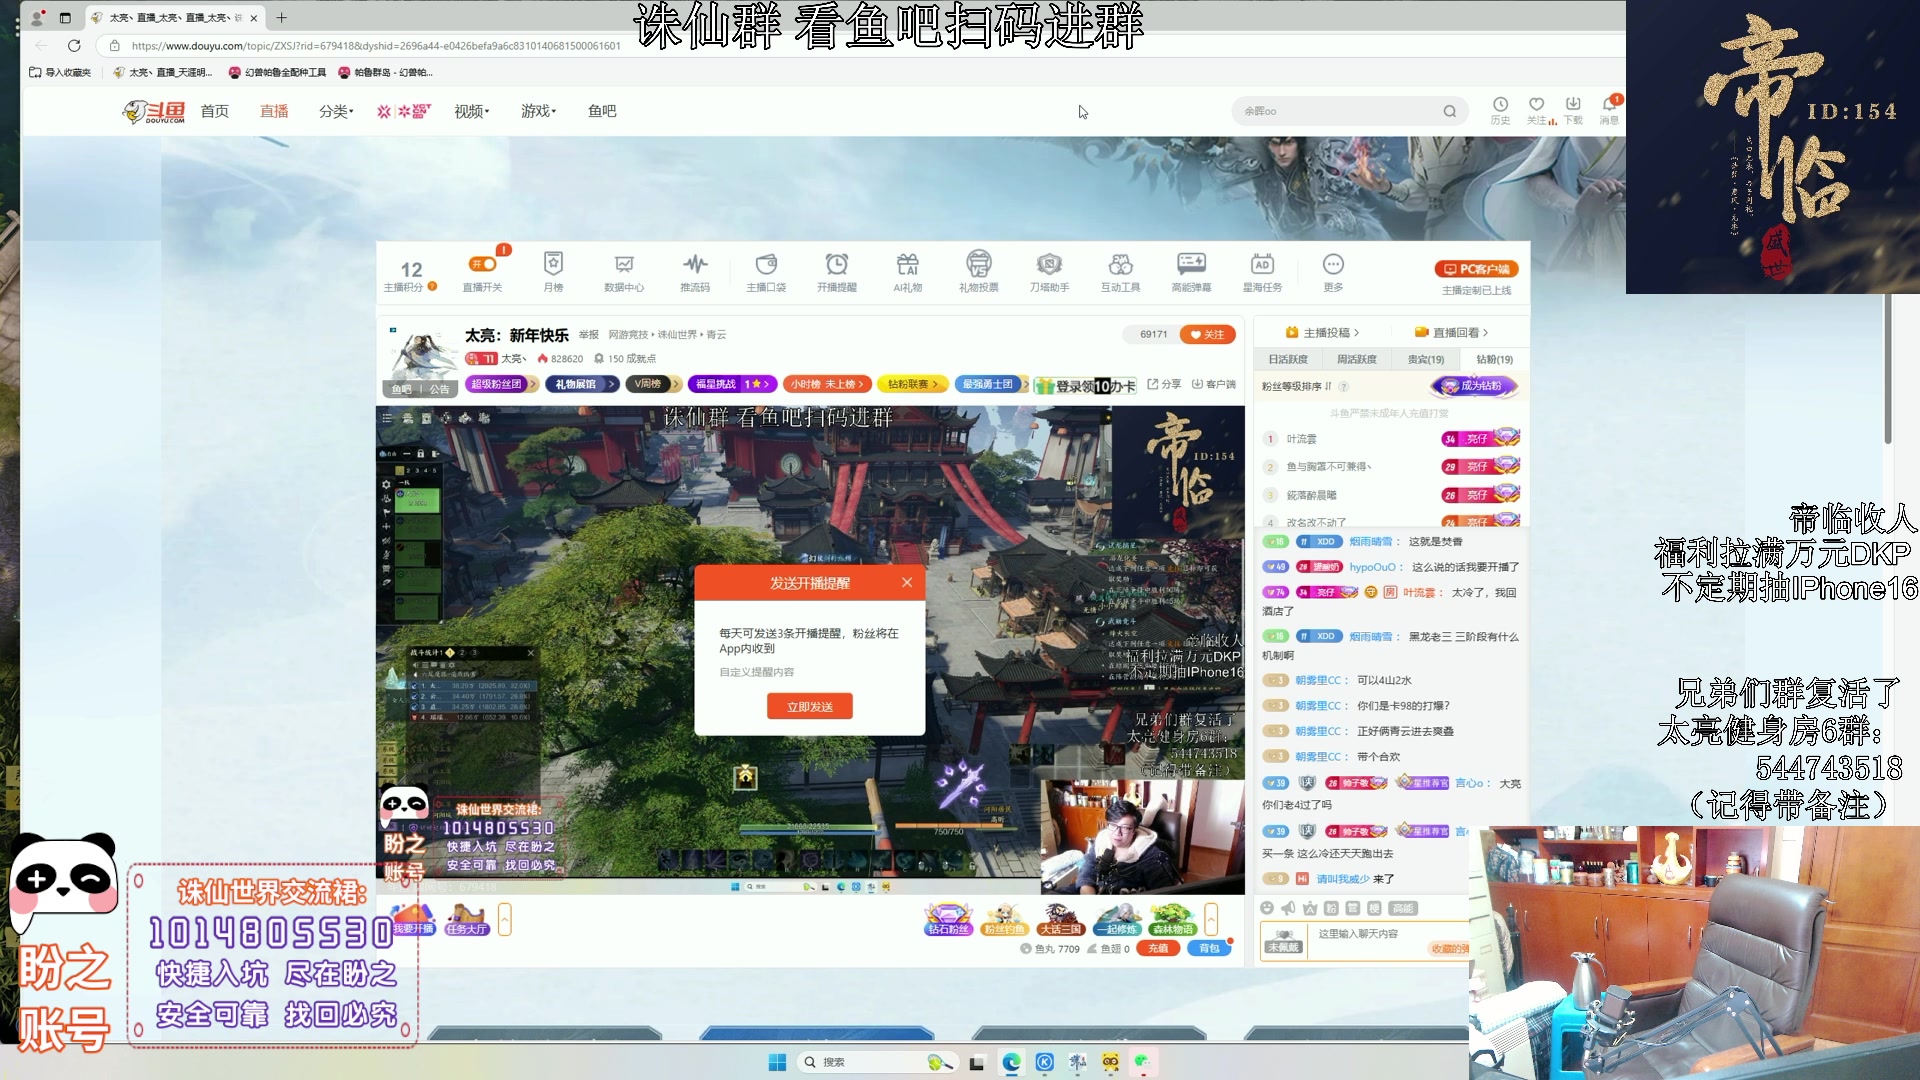Screen dimensions: 1920x1080
Task: Open the 粉丝钓鱼 mini game icon
Action: coord(1003,919)
